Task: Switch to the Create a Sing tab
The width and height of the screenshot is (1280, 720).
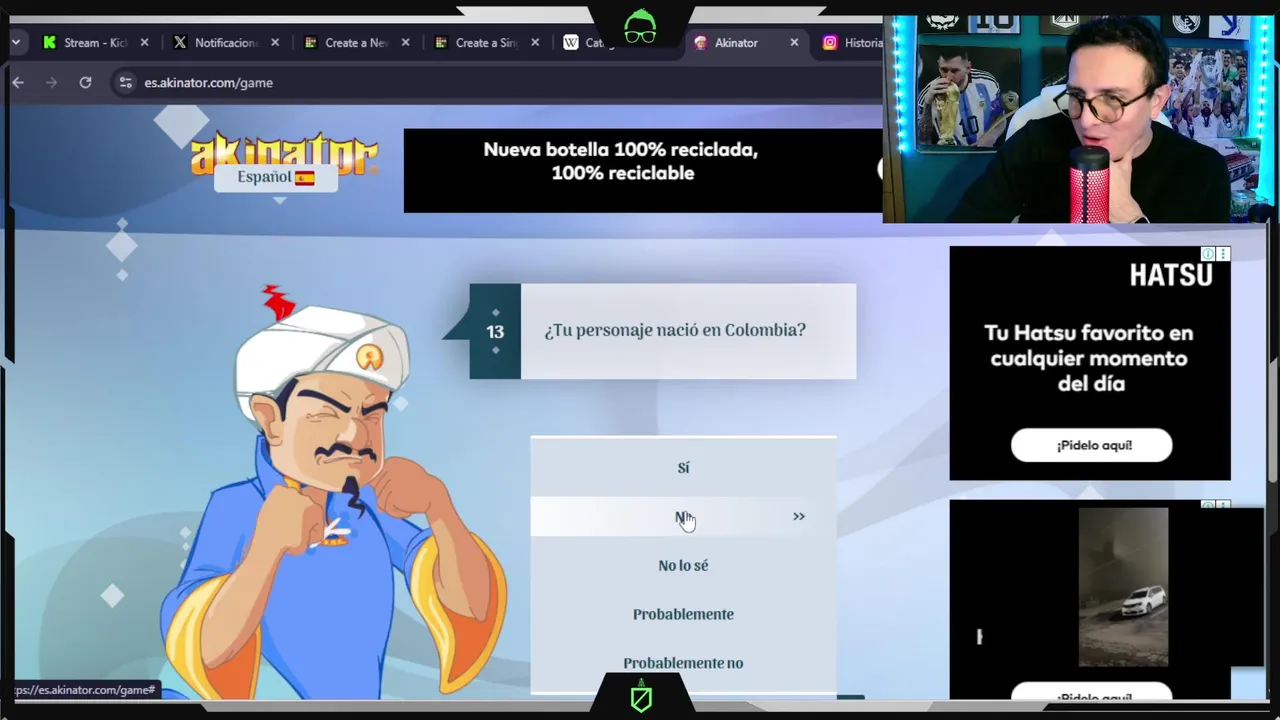Action: pos(487,42)
